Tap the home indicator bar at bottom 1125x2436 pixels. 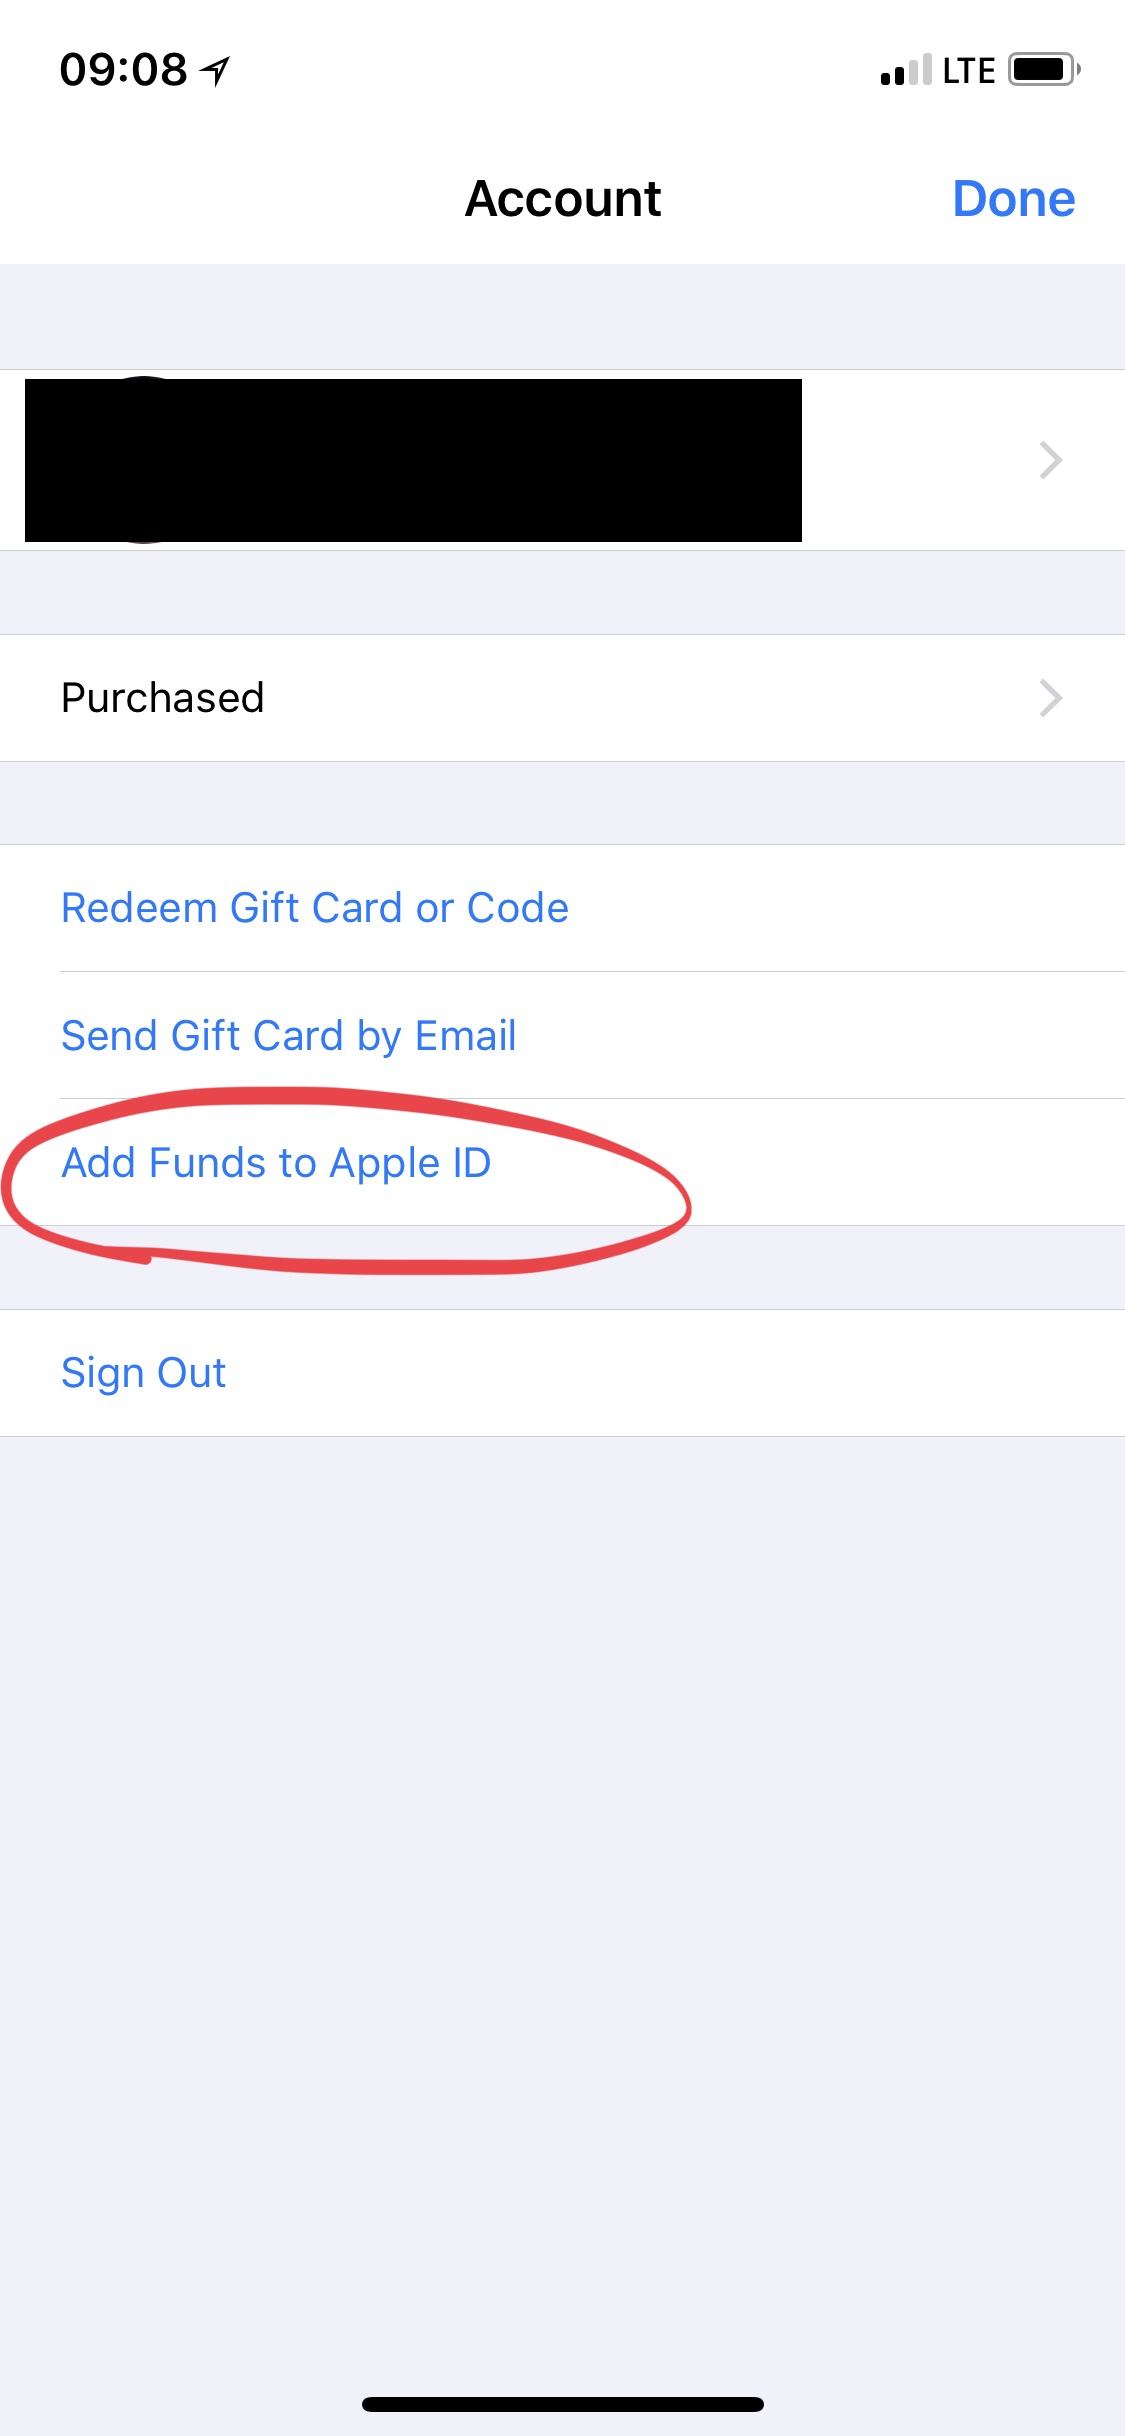coord(563,2404)
